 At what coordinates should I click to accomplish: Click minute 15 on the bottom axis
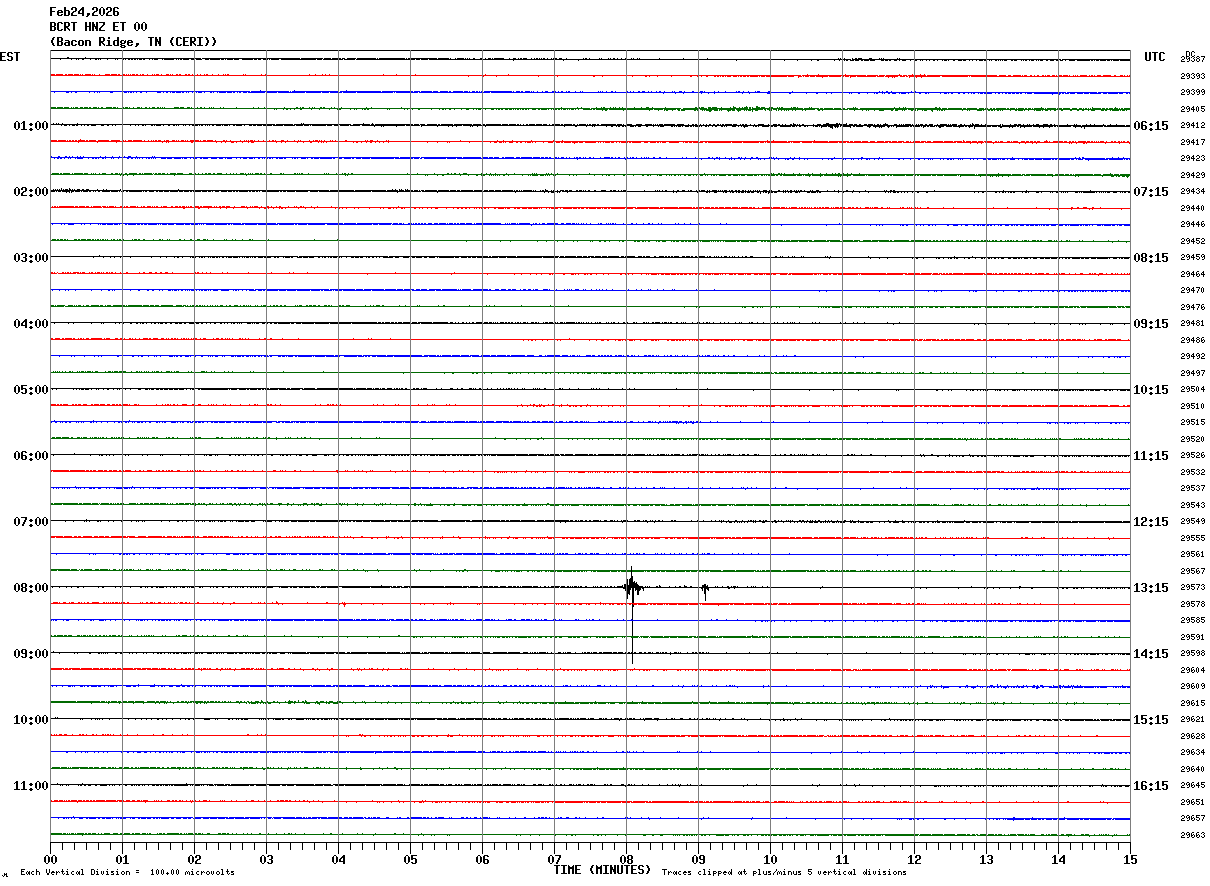pyautogui.click(x=1130, y=859)
